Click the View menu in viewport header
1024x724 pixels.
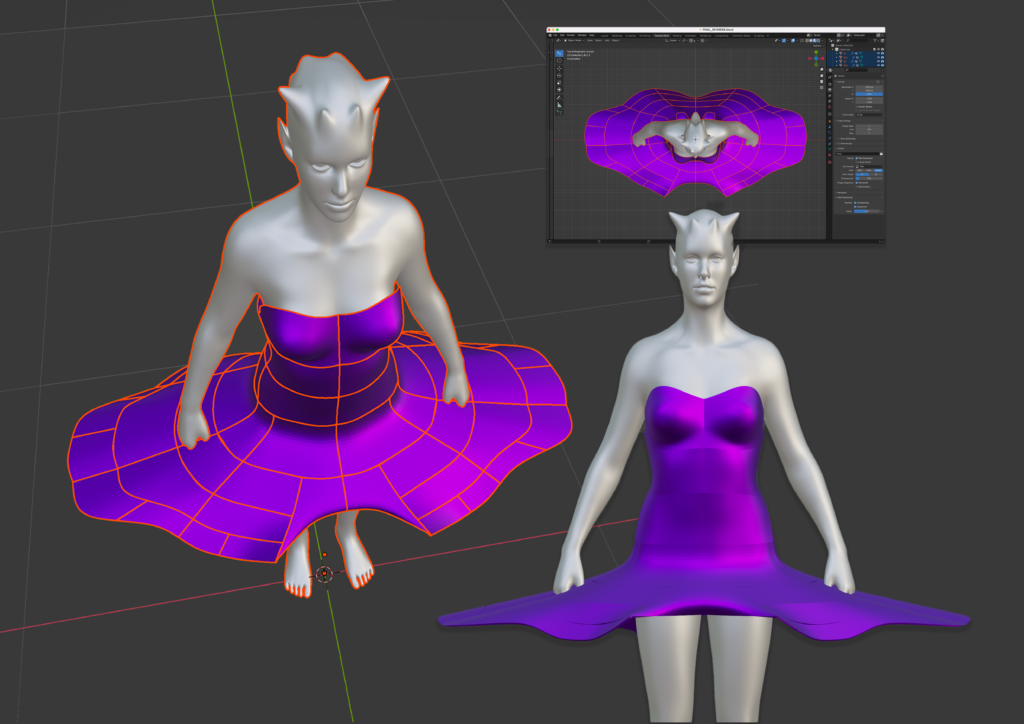(x=590, y=40)
